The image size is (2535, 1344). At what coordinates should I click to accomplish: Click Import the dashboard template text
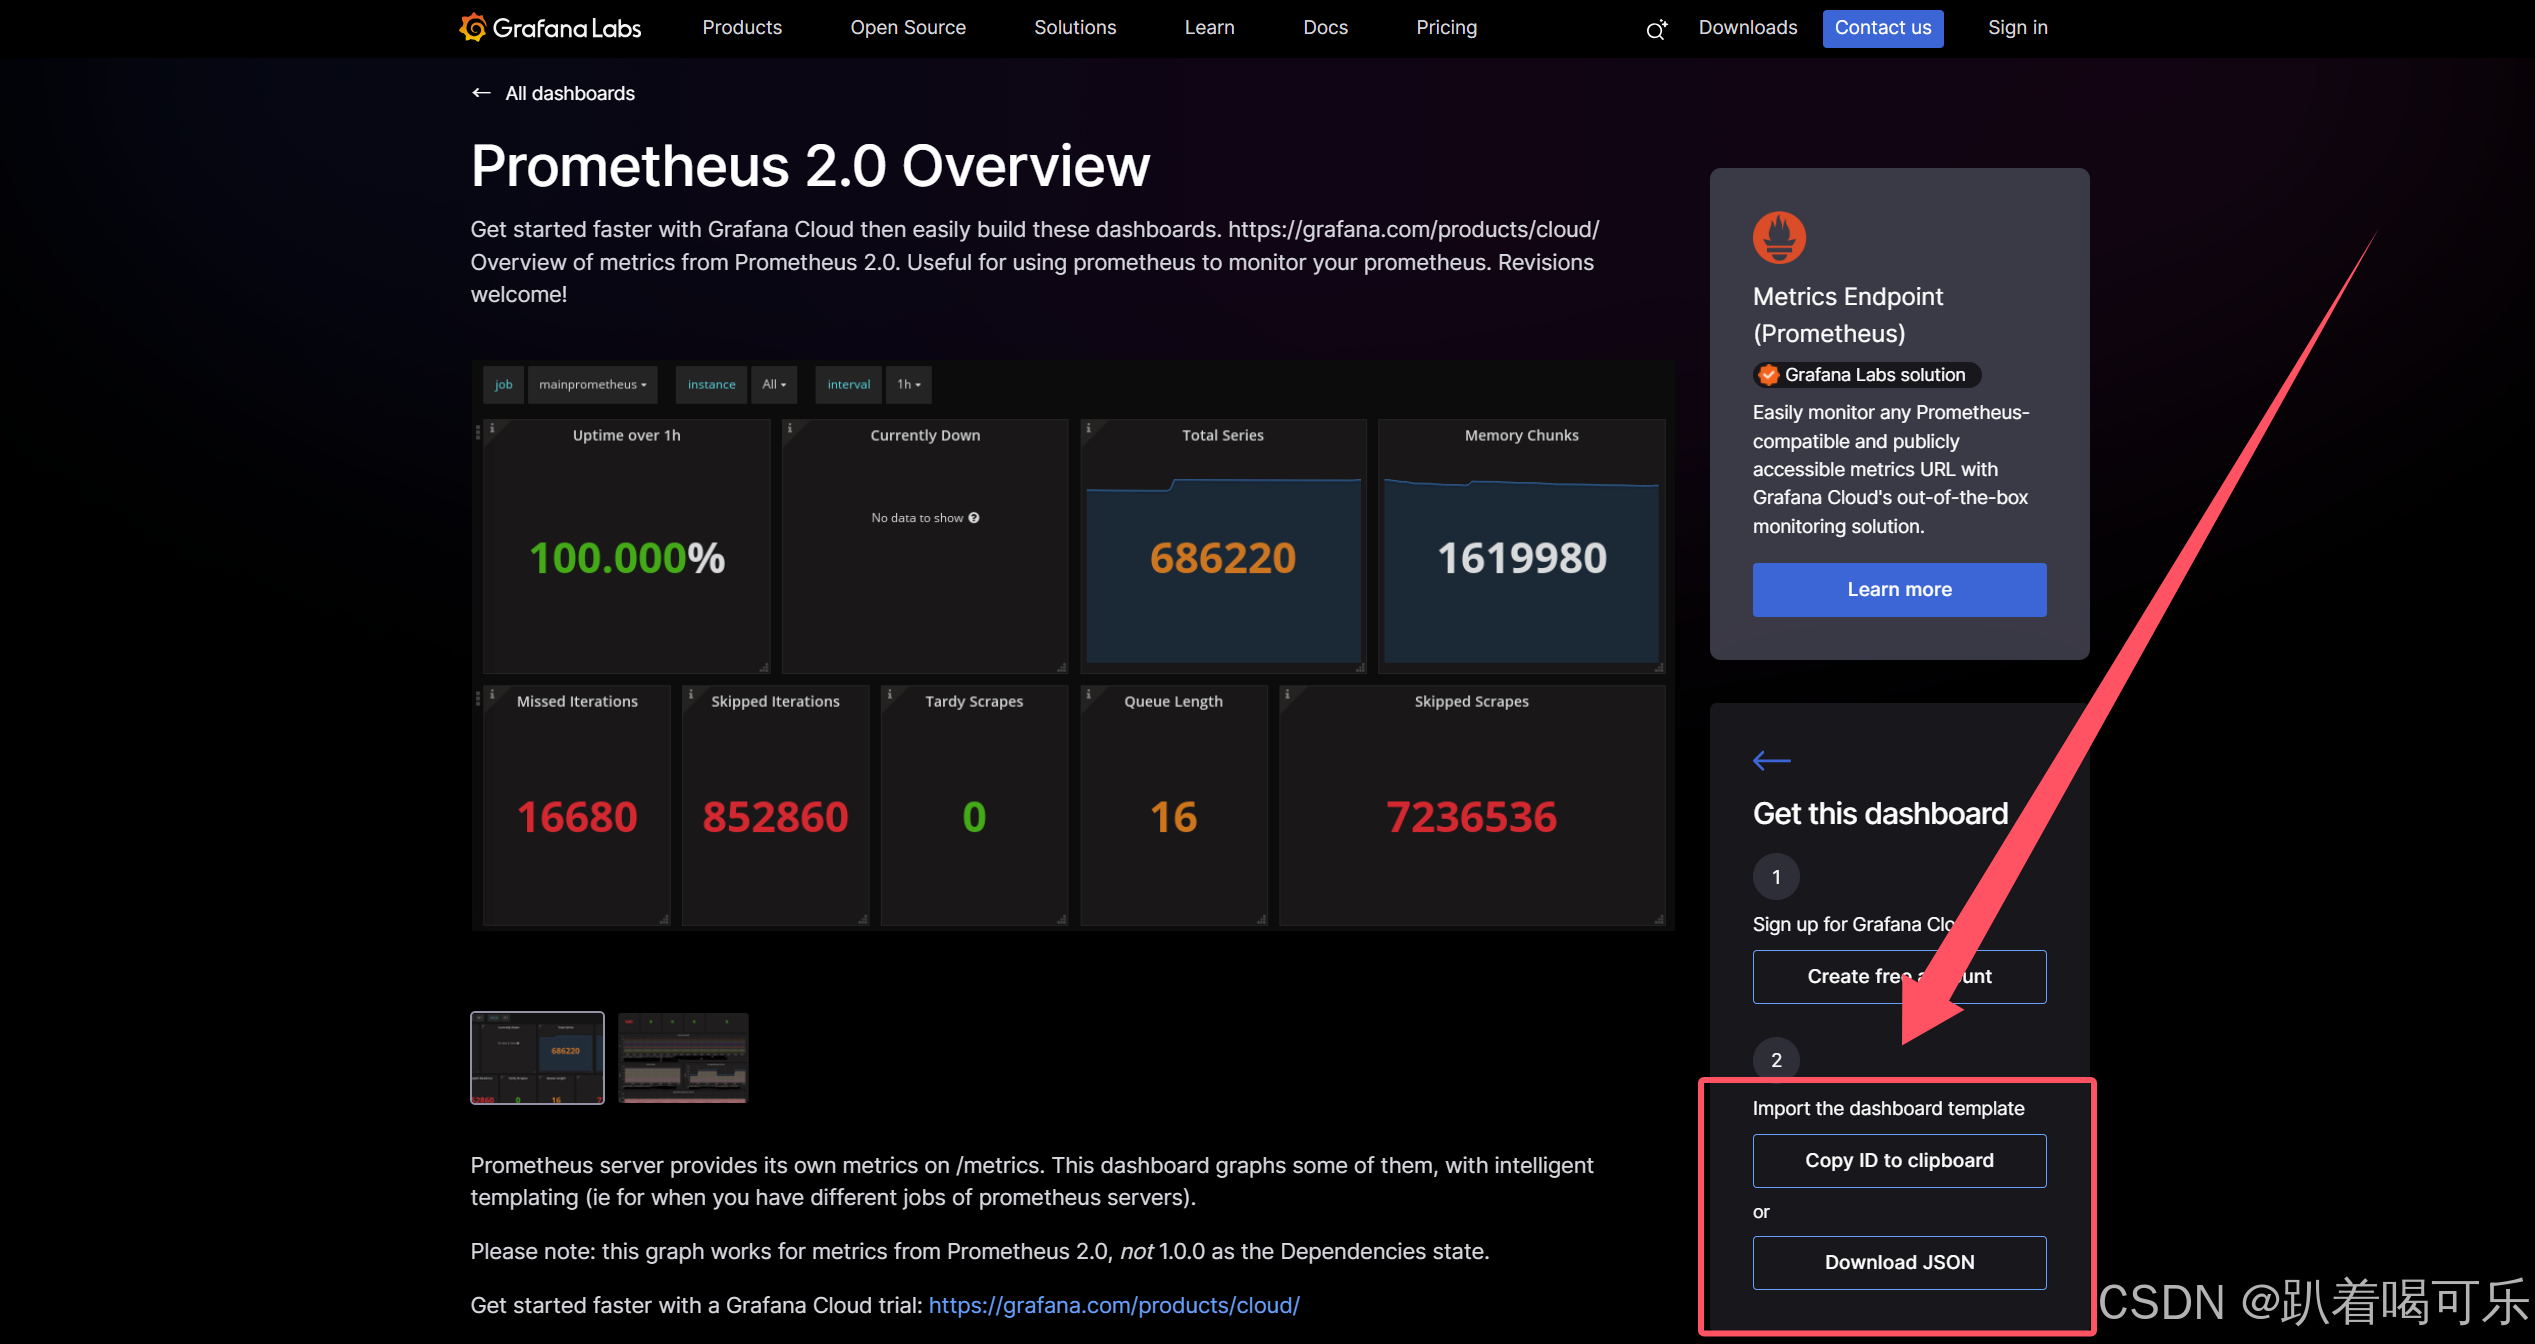tap(1888, 1109)
